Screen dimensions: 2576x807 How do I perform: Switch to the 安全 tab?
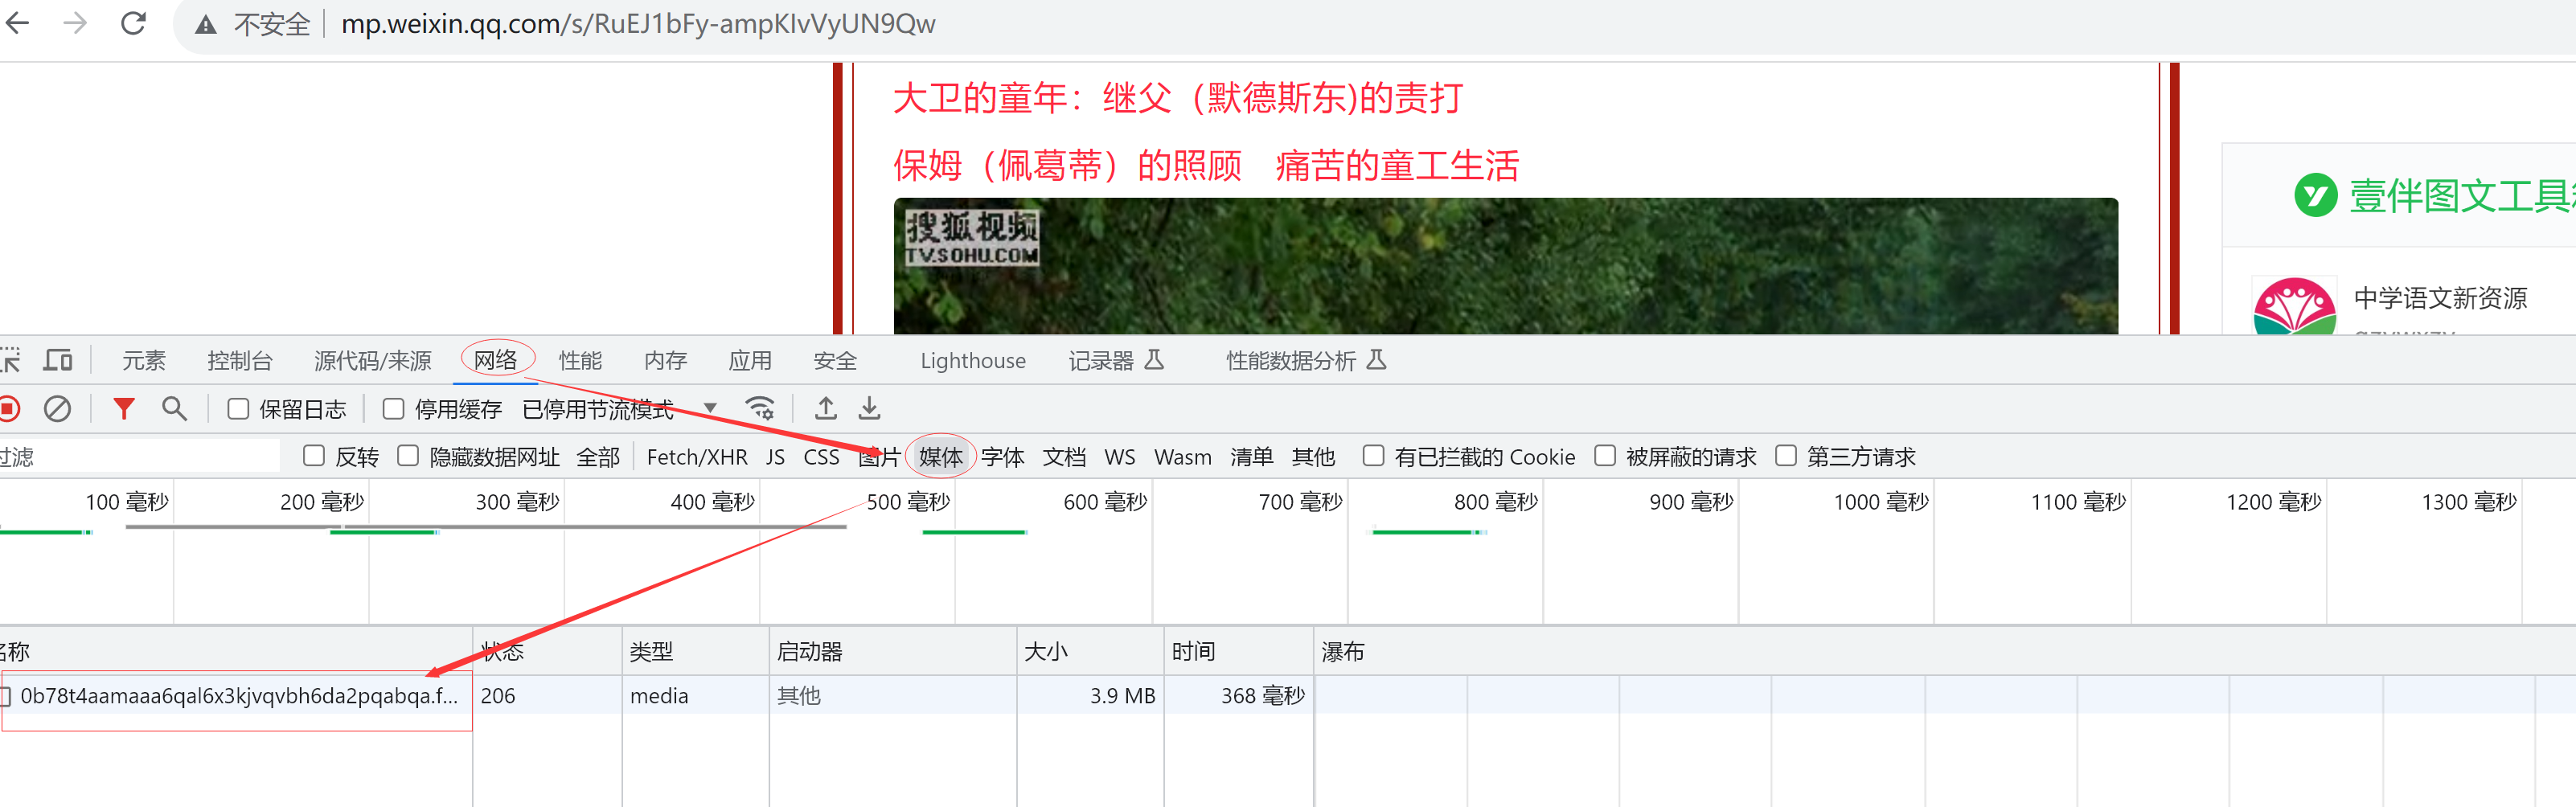(x=835, y=360)
